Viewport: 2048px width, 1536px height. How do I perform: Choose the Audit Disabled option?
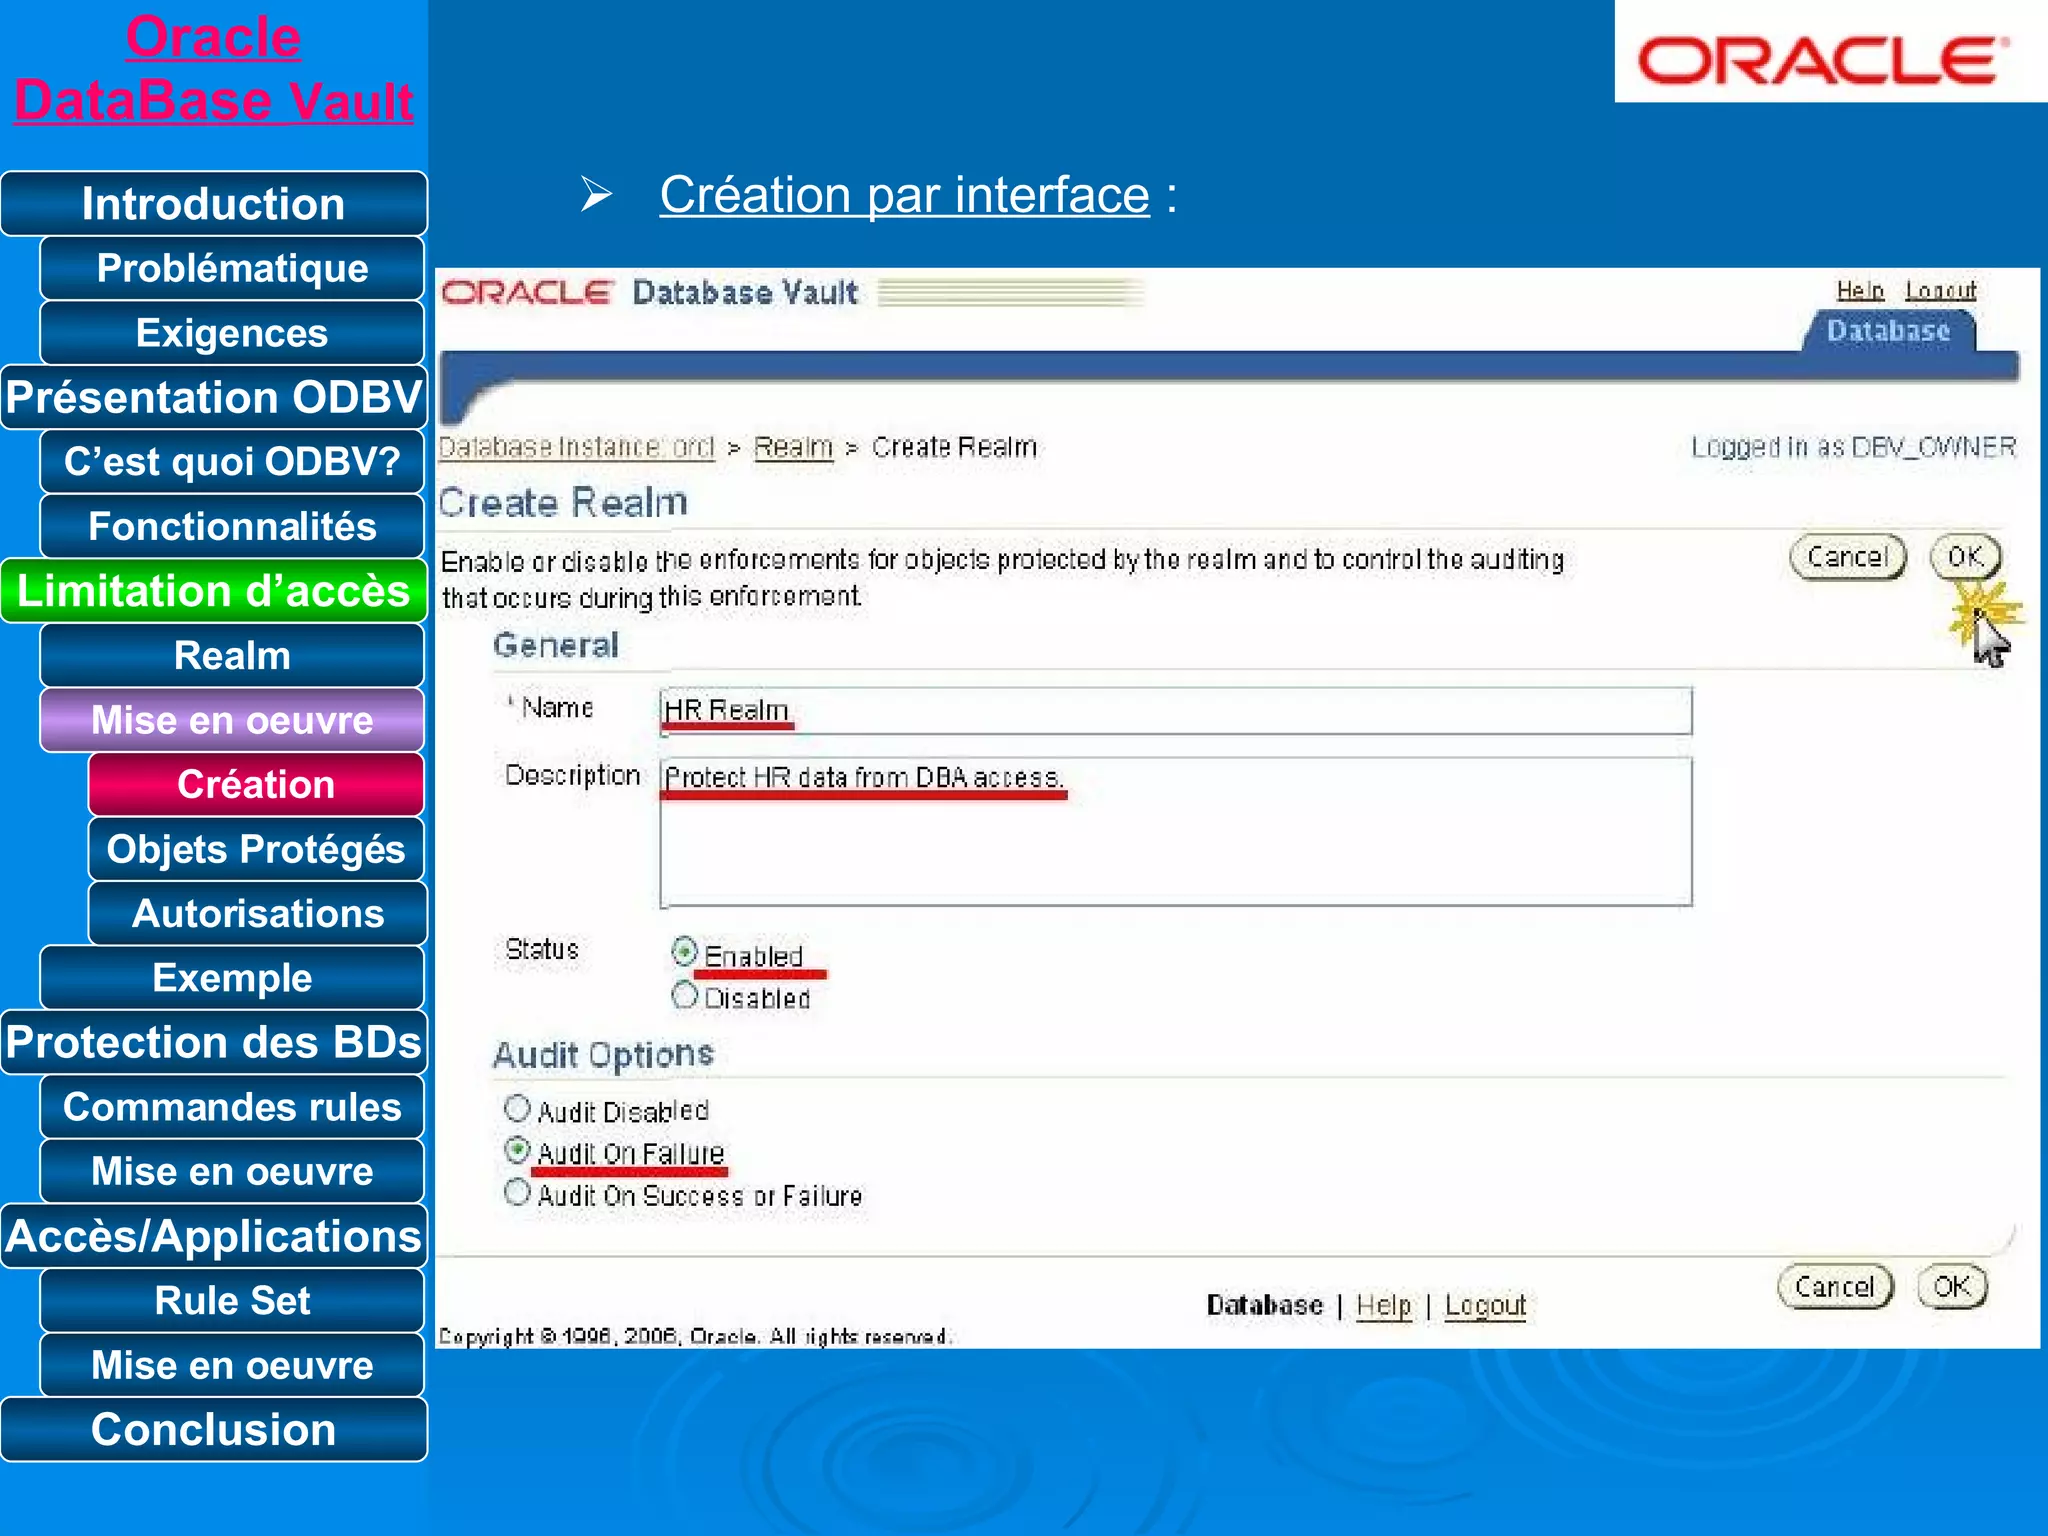517,1108
